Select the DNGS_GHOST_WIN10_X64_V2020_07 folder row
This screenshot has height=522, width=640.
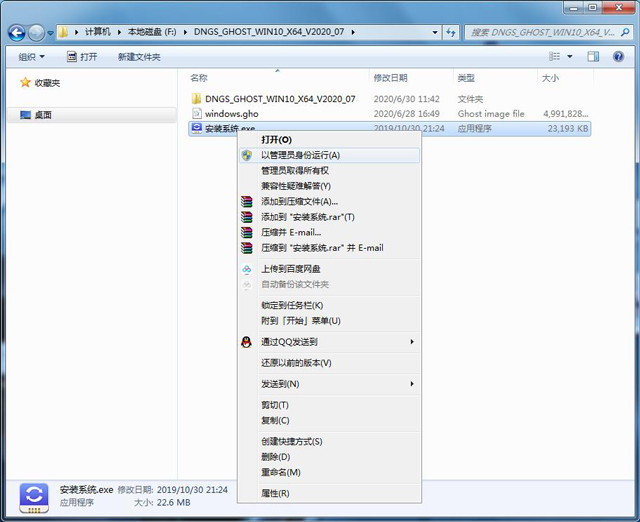[389, 99]
